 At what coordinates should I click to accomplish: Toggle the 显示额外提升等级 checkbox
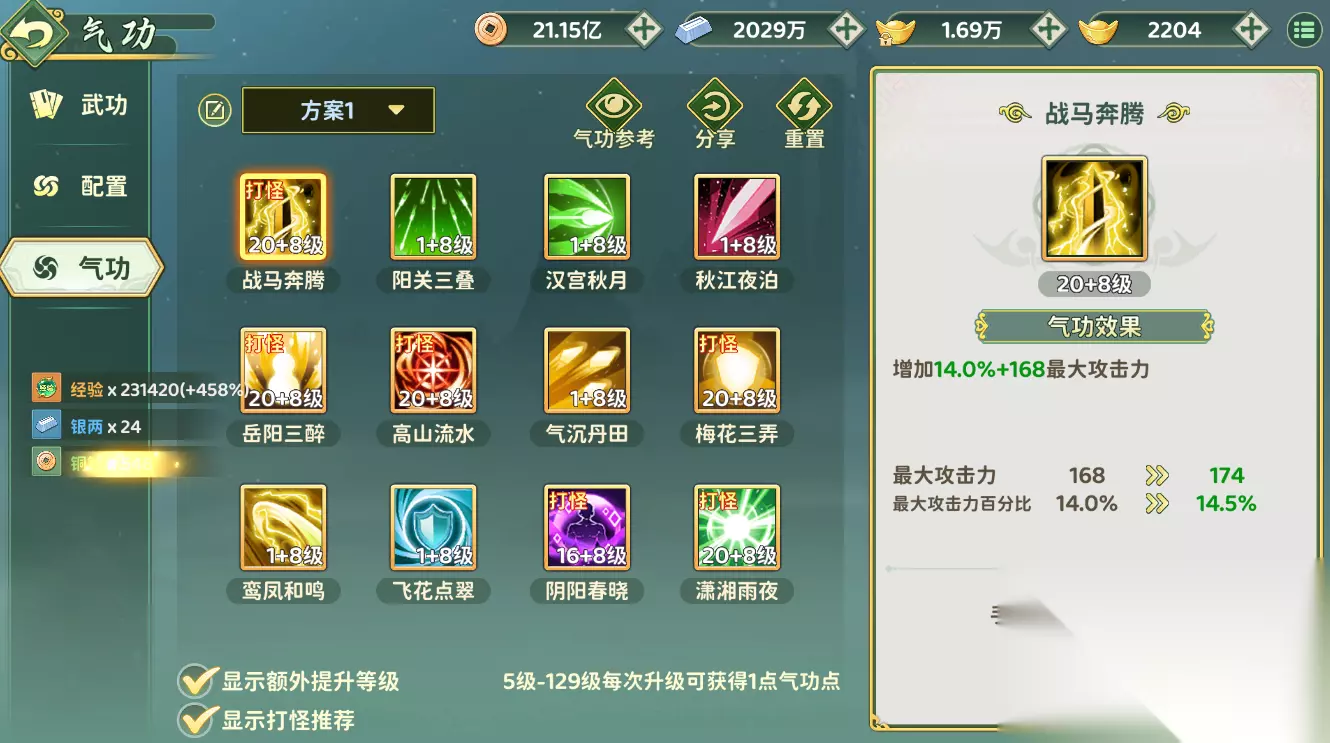(x=196, y=681)
